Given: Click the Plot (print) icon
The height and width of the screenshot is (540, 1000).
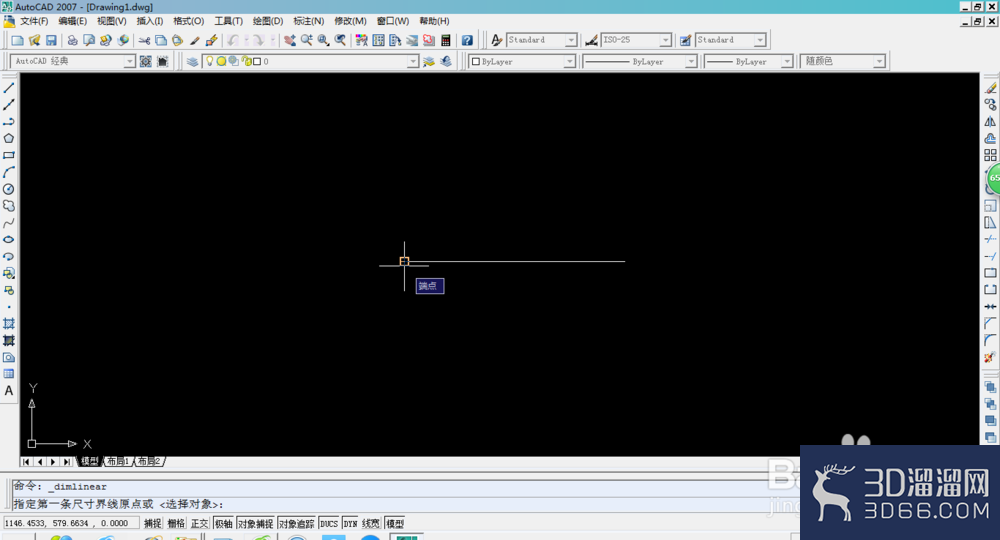Looking at the screenshot, I should 72,40.
